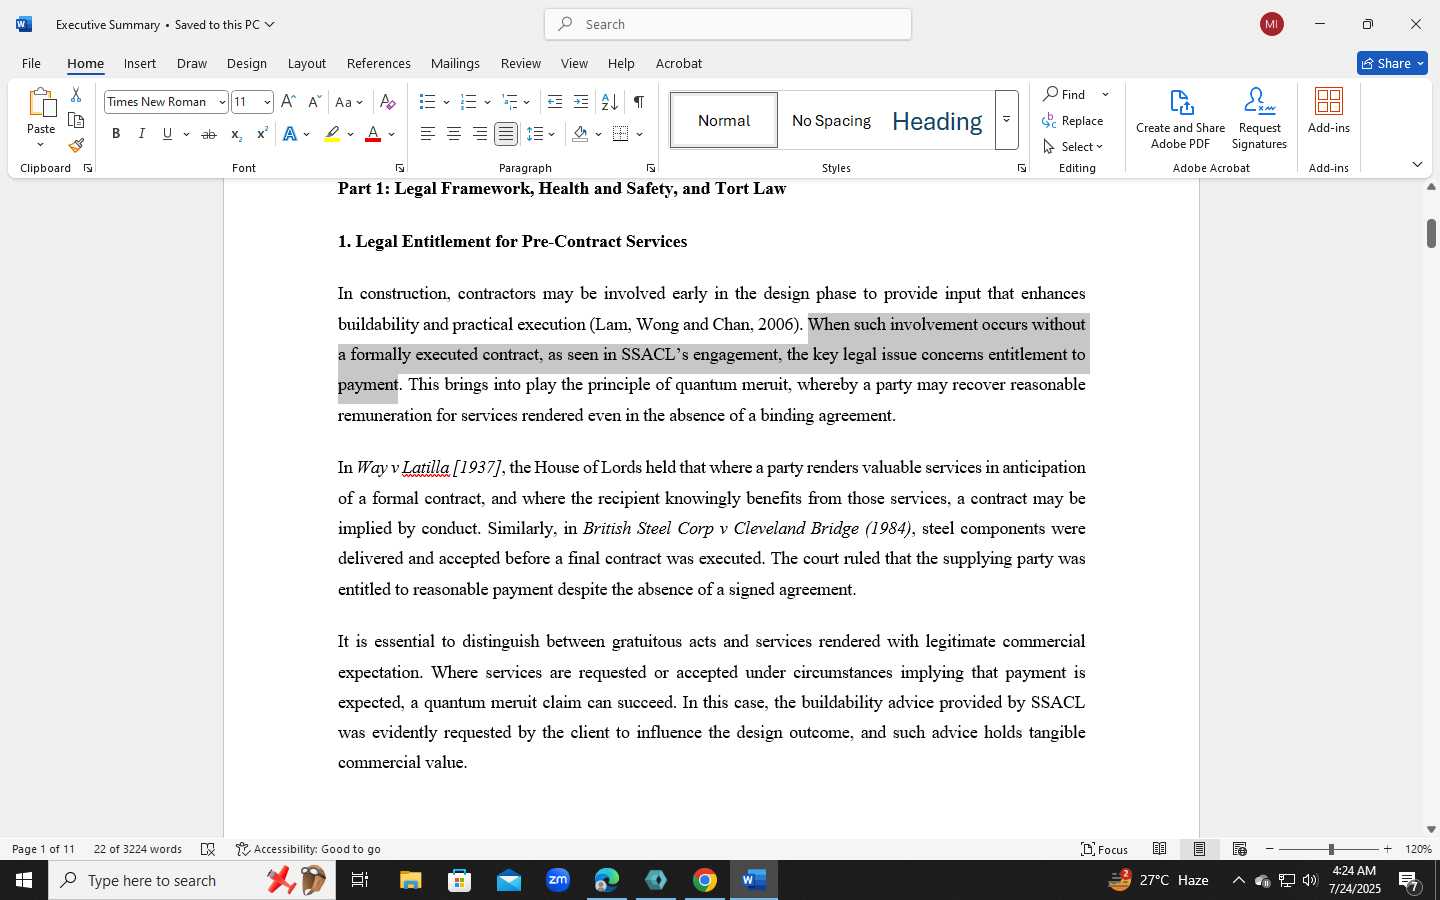Expand numbering list dropdown arrow

tap(487, 102)
